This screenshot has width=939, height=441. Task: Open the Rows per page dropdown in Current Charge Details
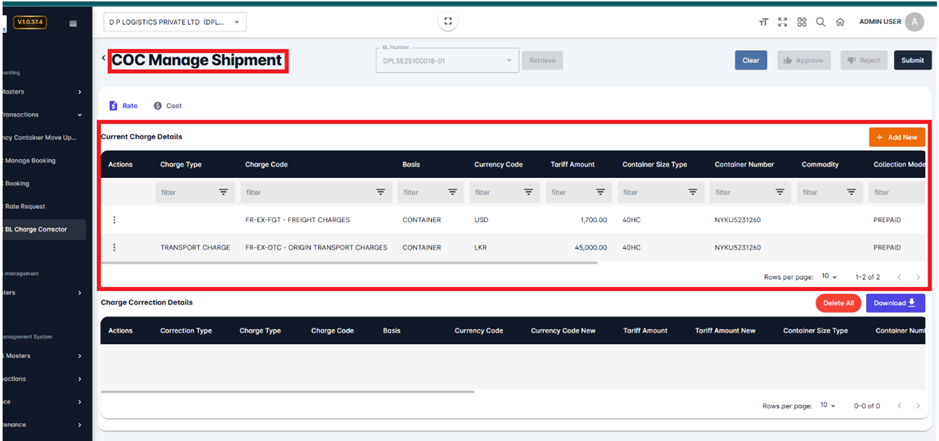click(x=829, y=276)
